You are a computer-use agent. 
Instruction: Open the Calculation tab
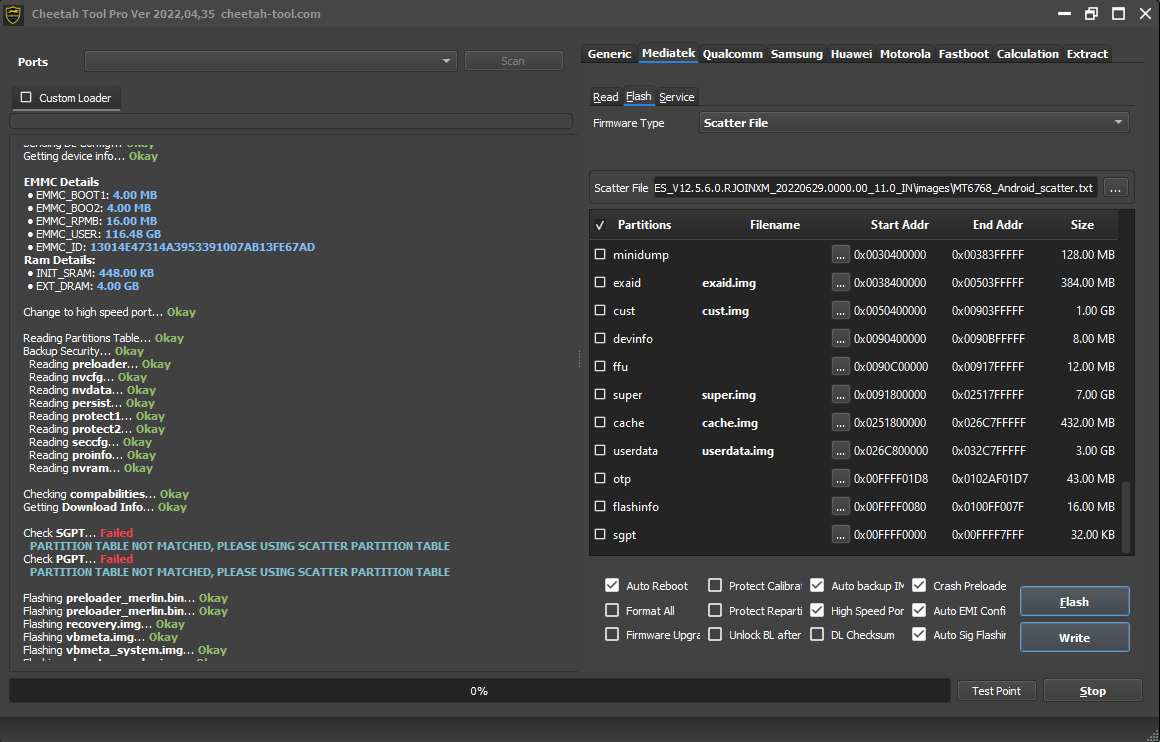pyautogui.click(x=1028, y=54)
